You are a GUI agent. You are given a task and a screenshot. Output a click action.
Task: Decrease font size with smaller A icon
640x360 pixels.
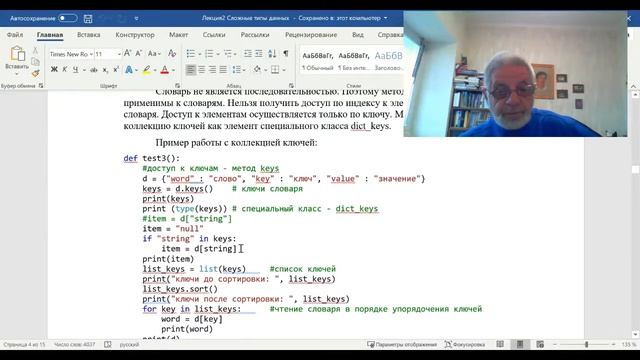tap(138, 53)
